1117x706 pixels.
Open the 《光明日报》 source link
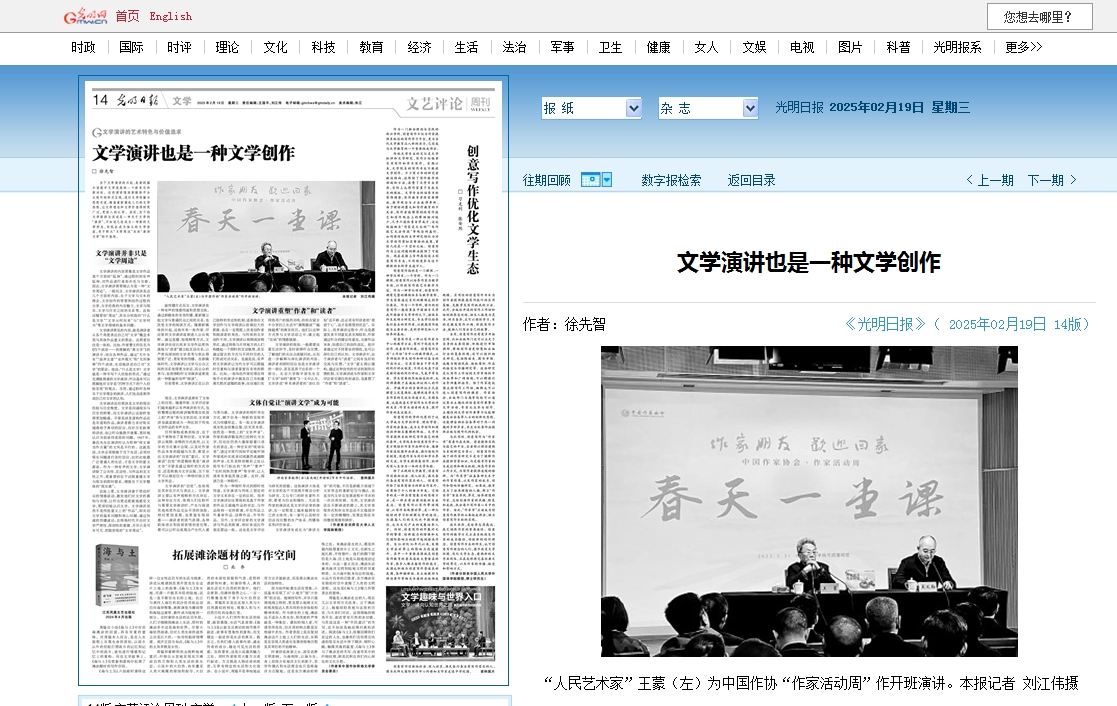click(x=885, y=324)
